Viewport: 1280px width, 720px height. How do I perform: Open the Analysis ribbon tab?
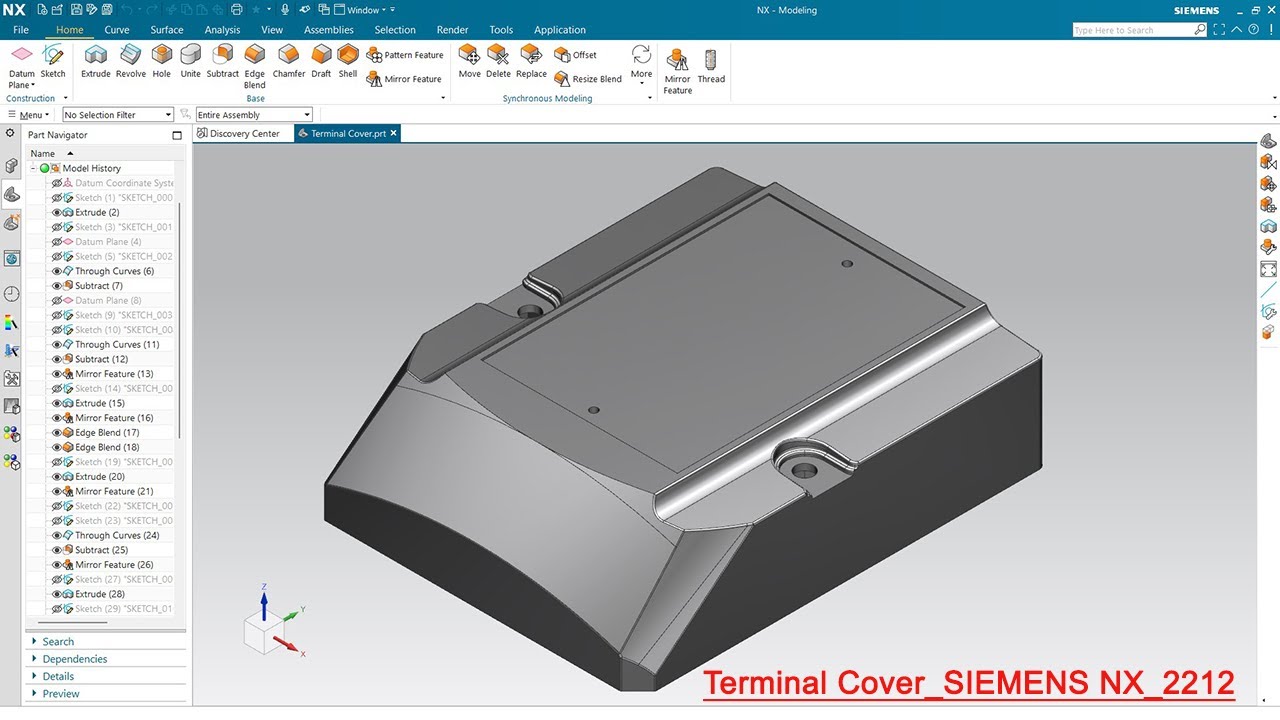tap(222, 30)
